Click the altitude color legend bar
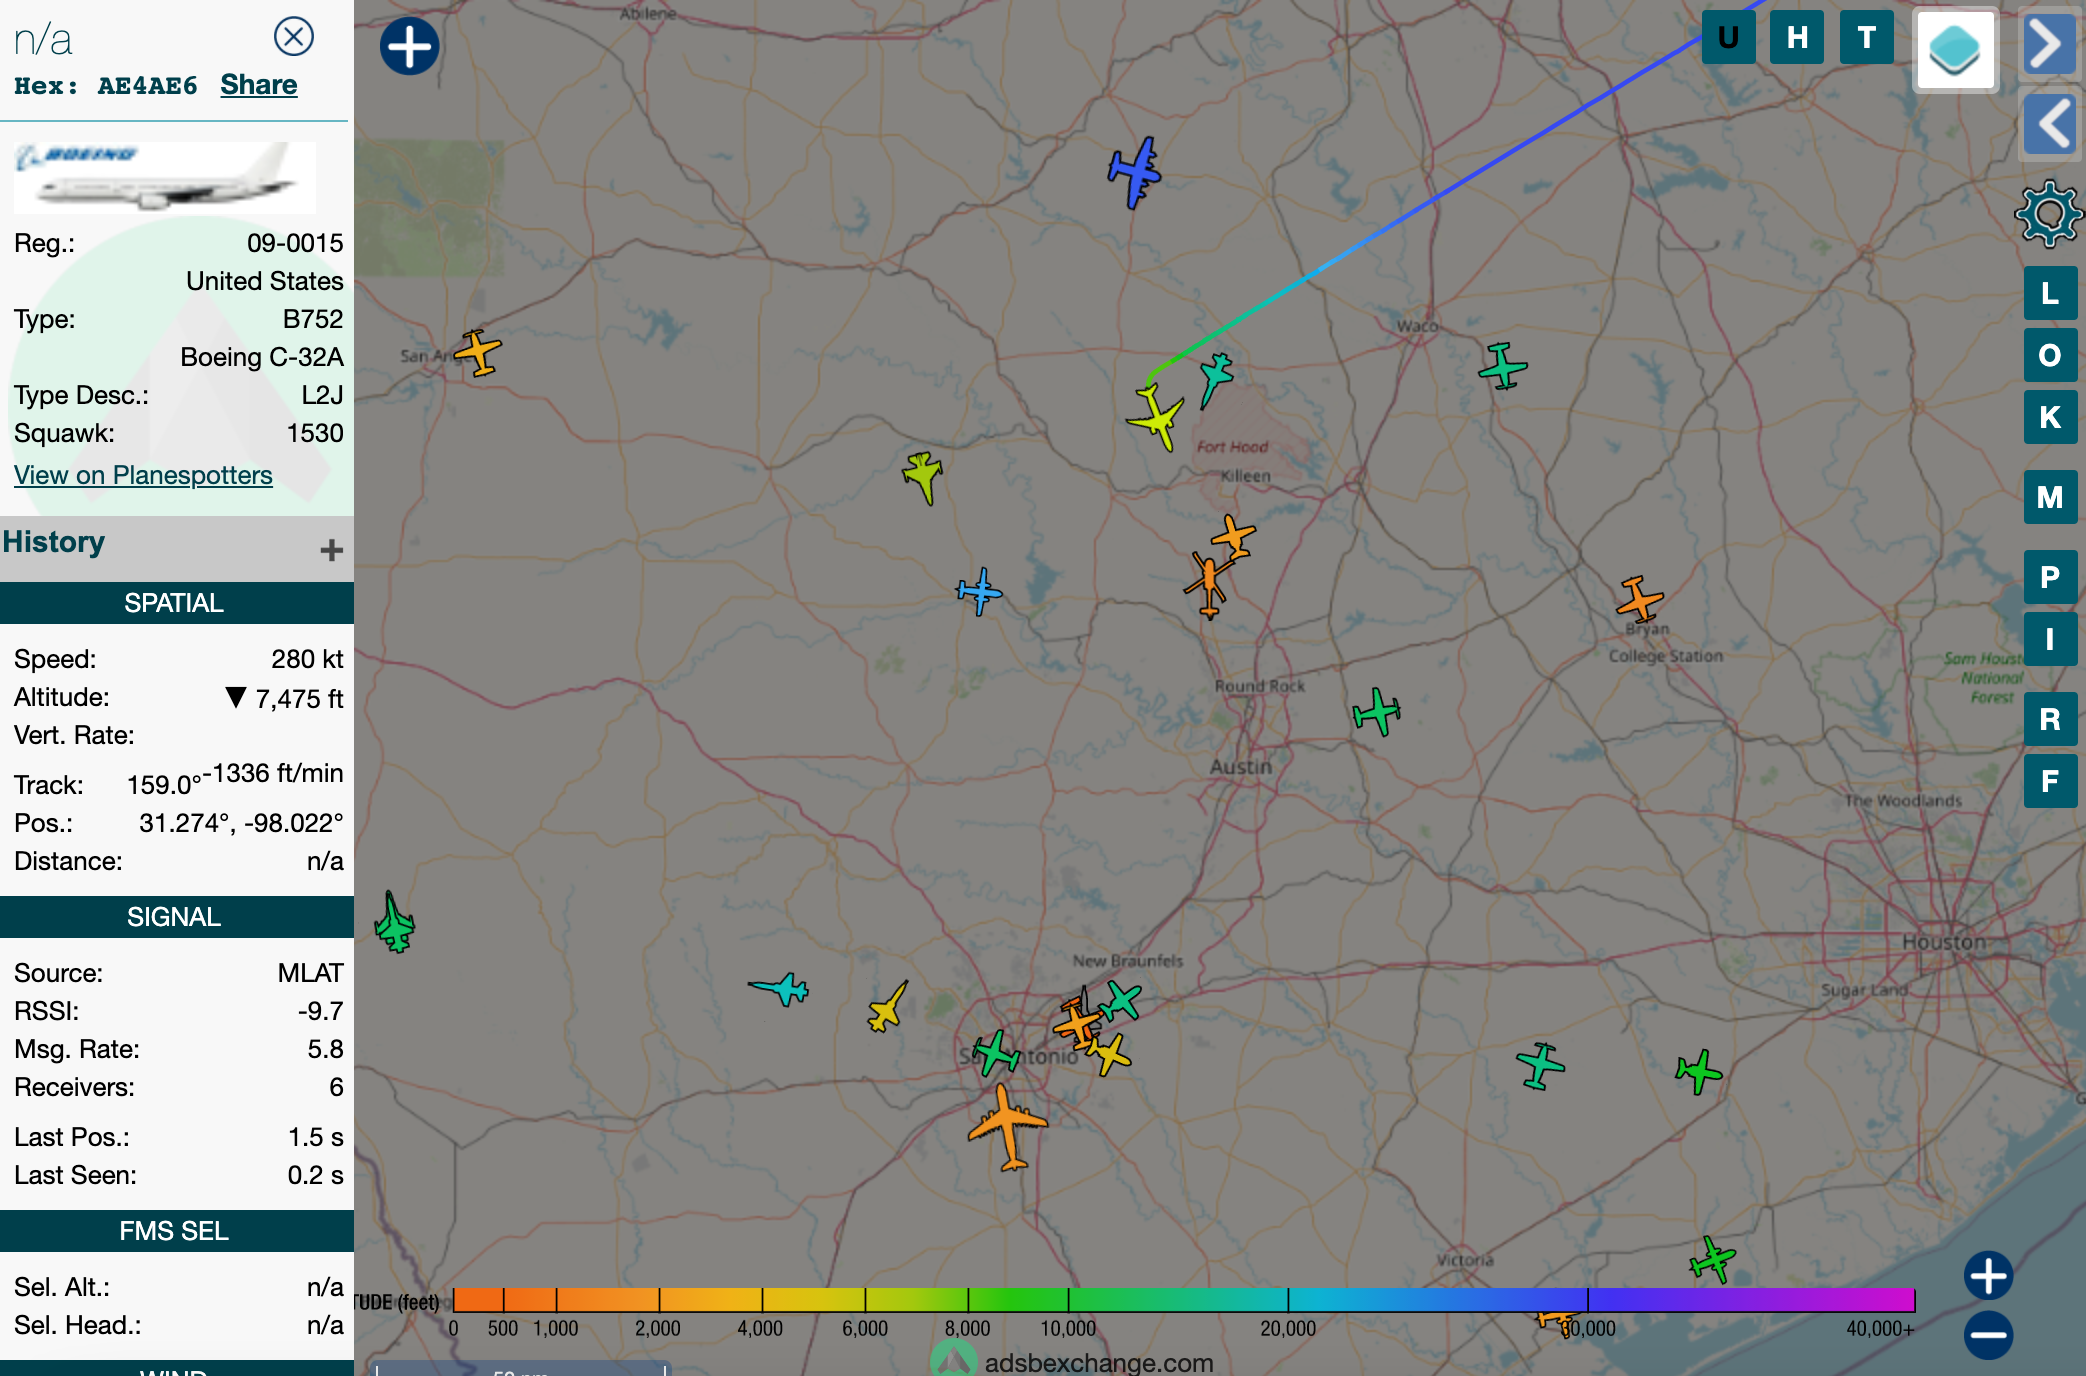The height and width of the screenshot is (1376, 2086). click(x=1184, y=1299)
